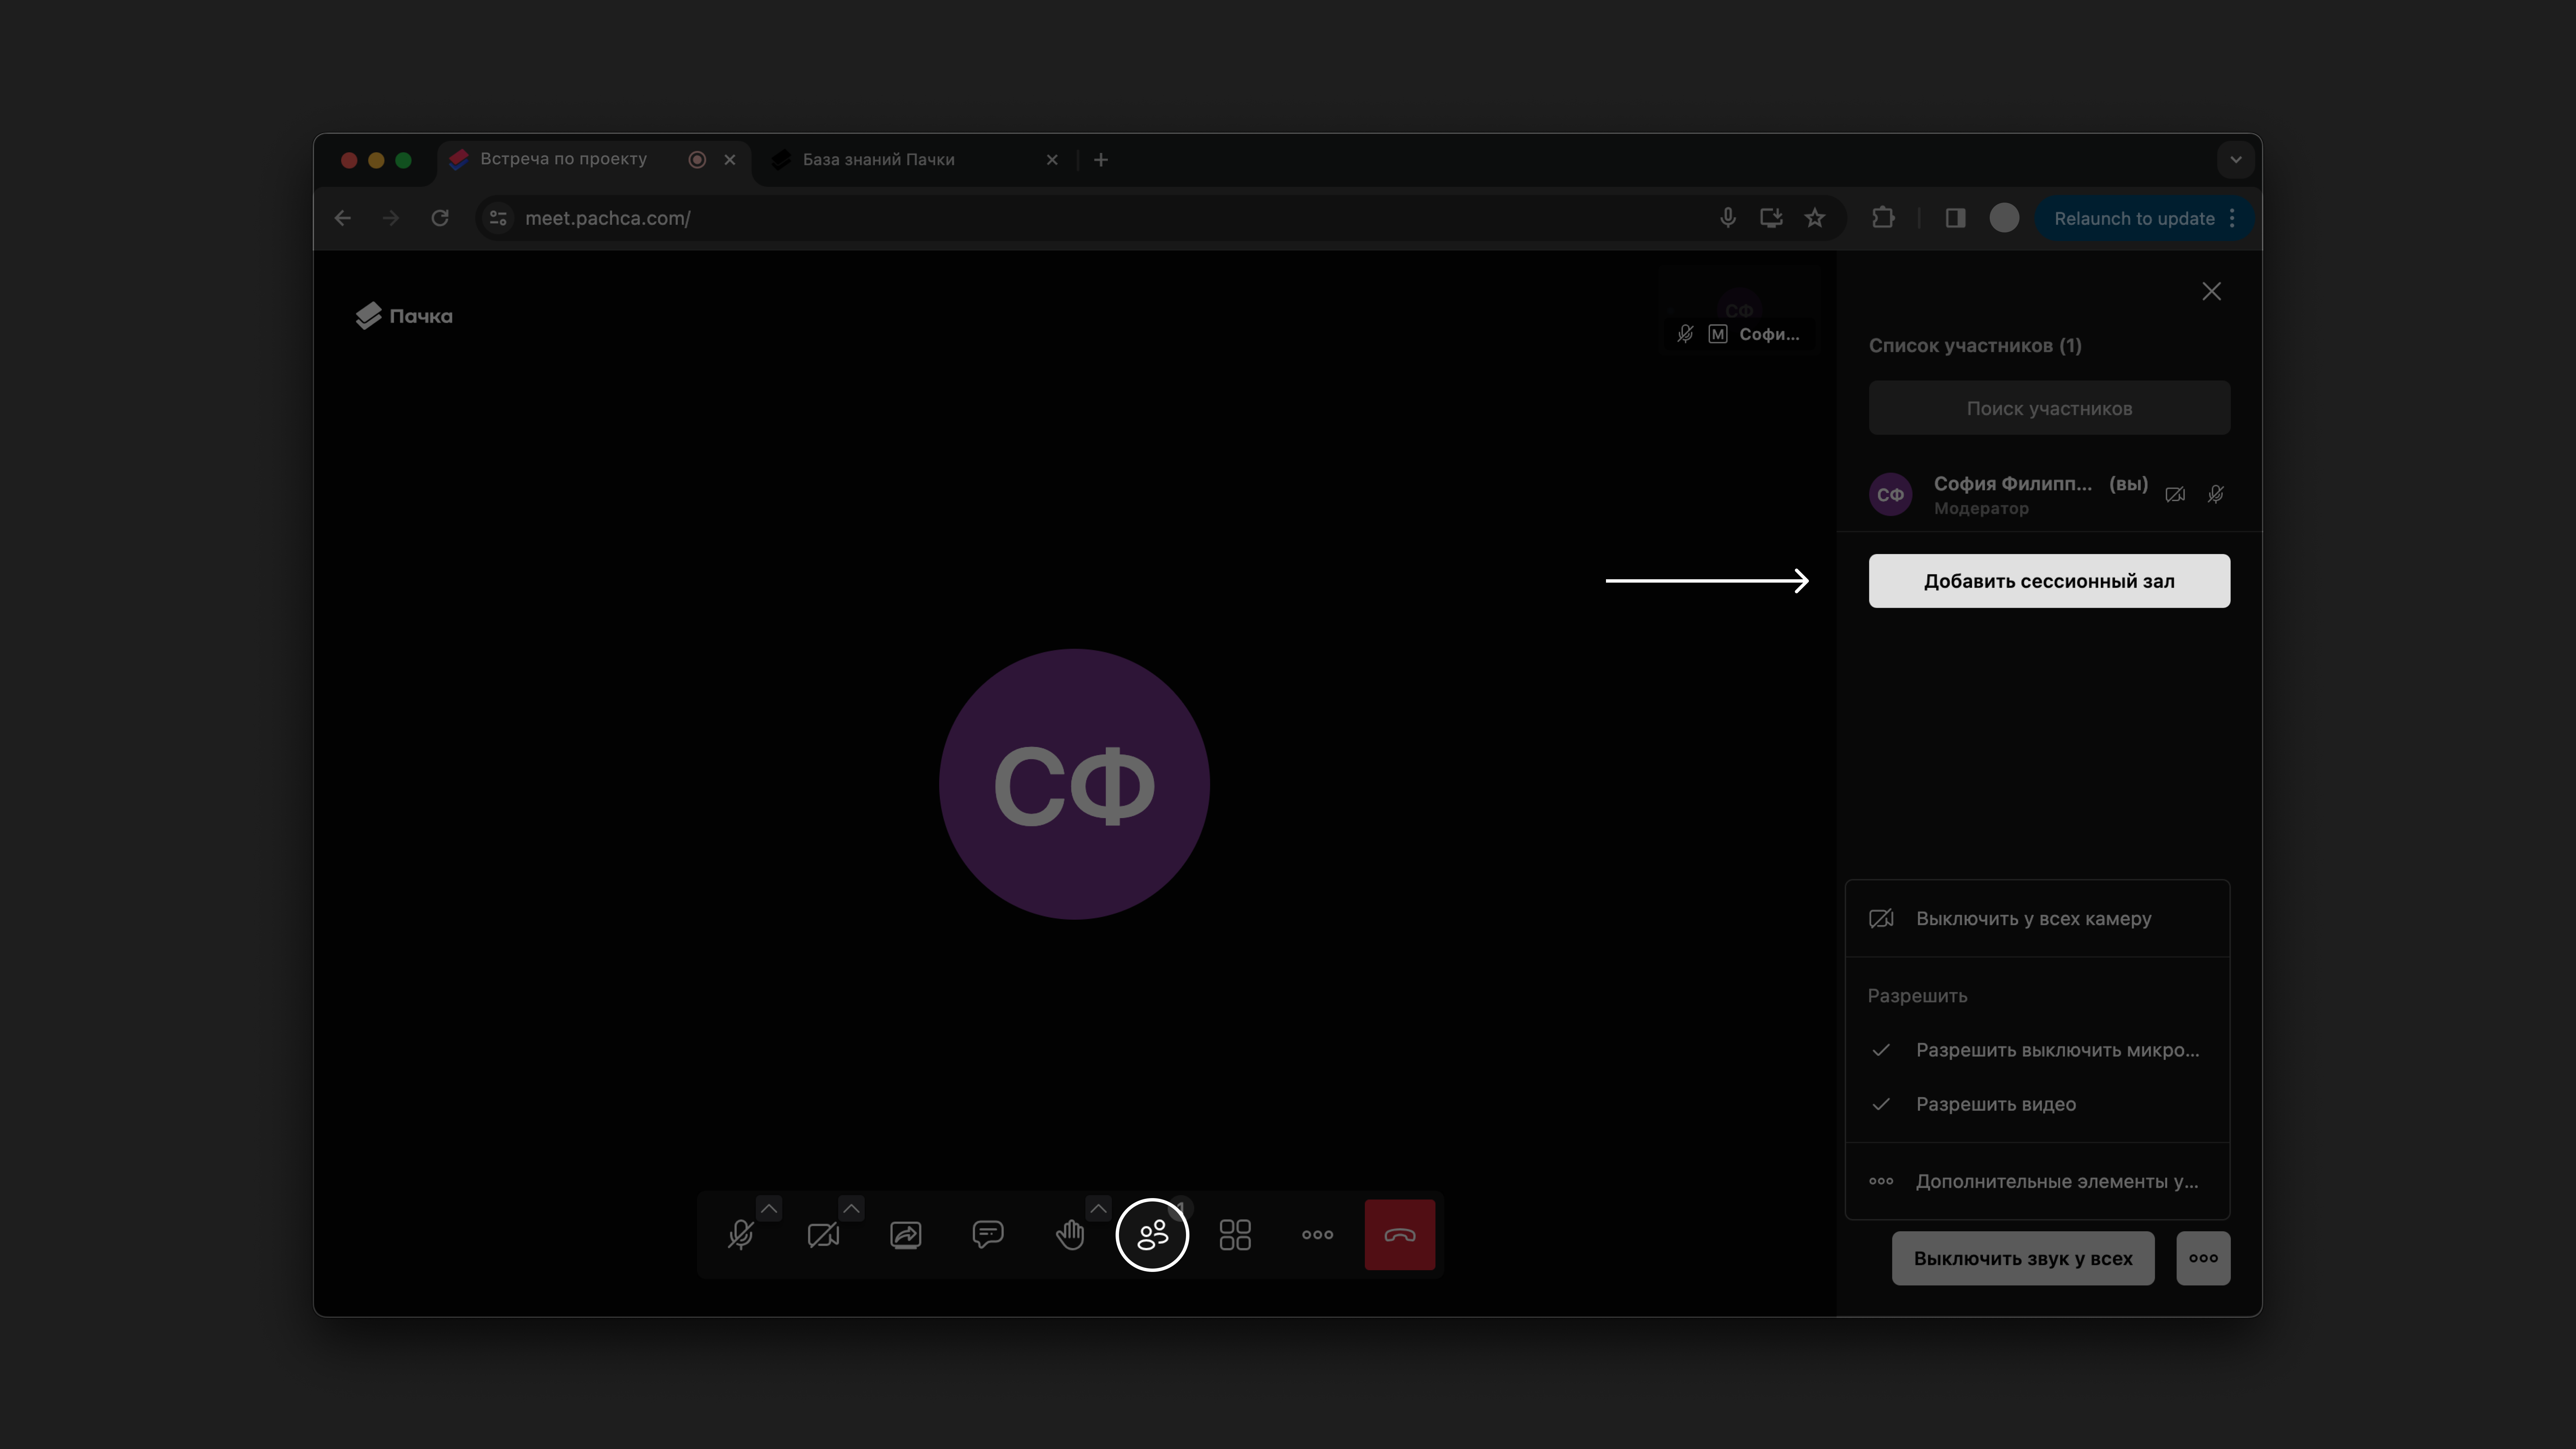Toggle the microphone in bottom toolbar

(x=741, y=1235)
